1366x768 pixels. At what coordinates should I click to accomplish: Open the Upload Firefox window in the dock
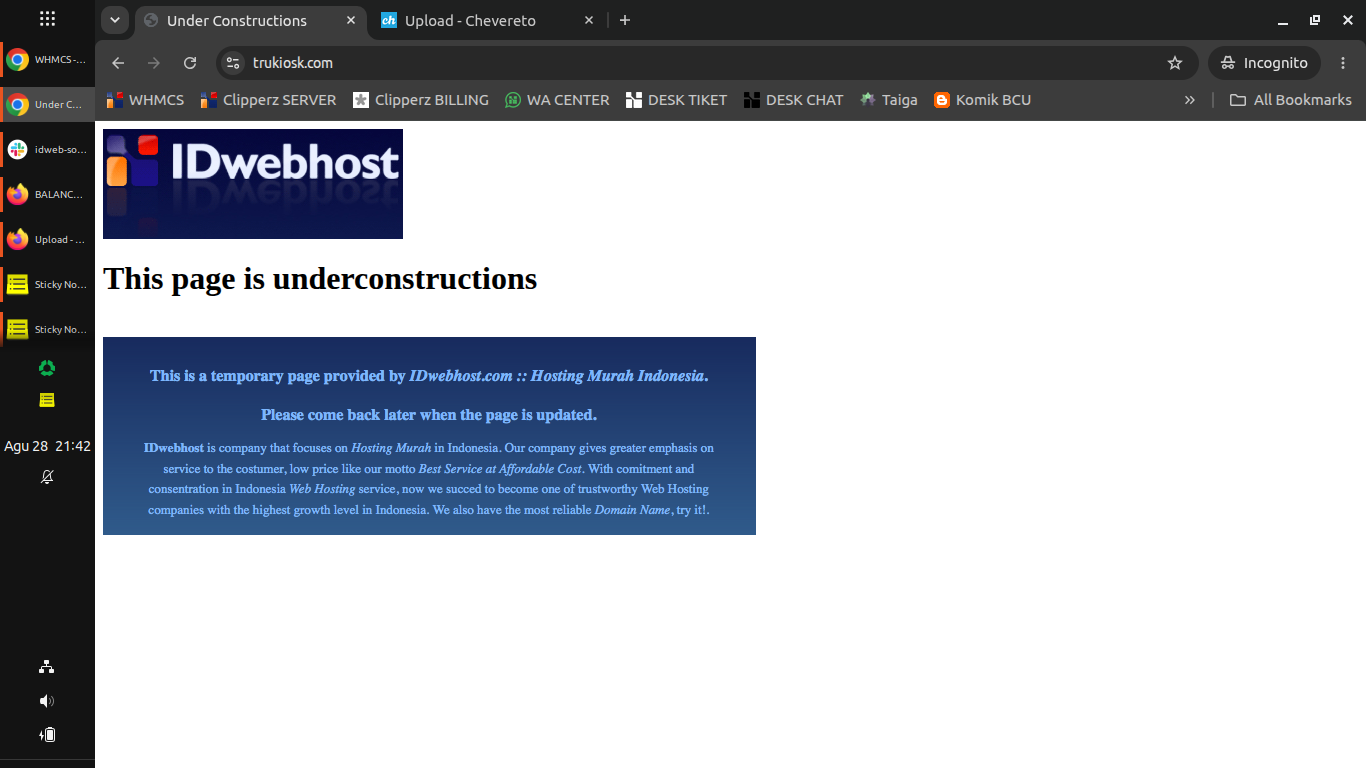(x=47, y=240)
